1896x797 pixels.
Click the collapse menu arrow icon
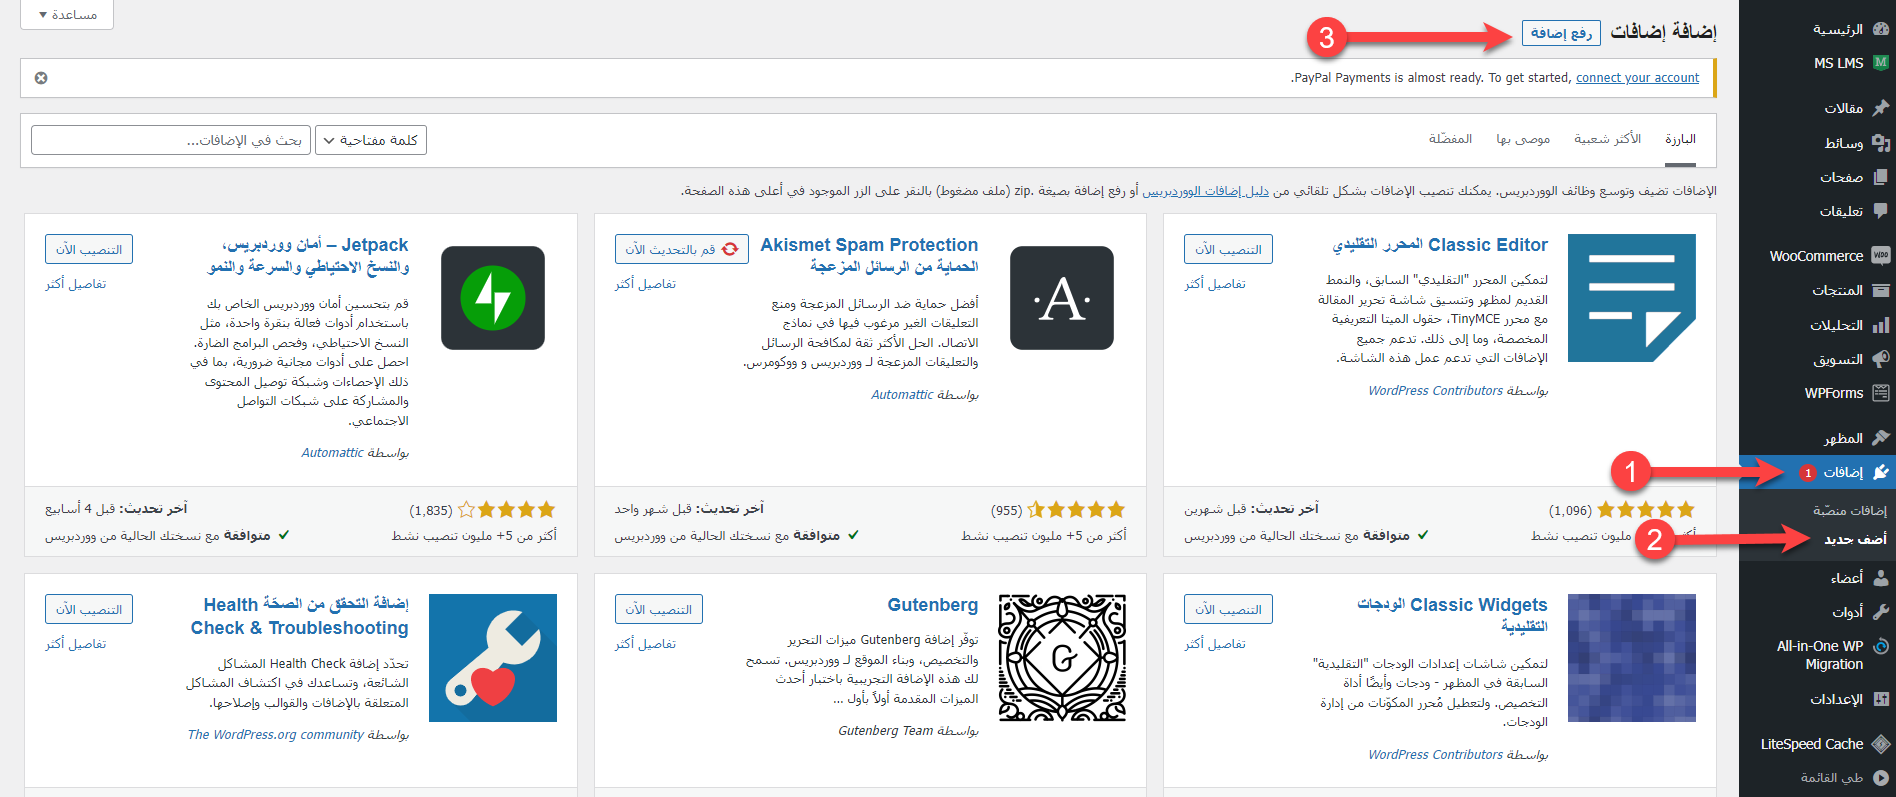click(1880, 777)
